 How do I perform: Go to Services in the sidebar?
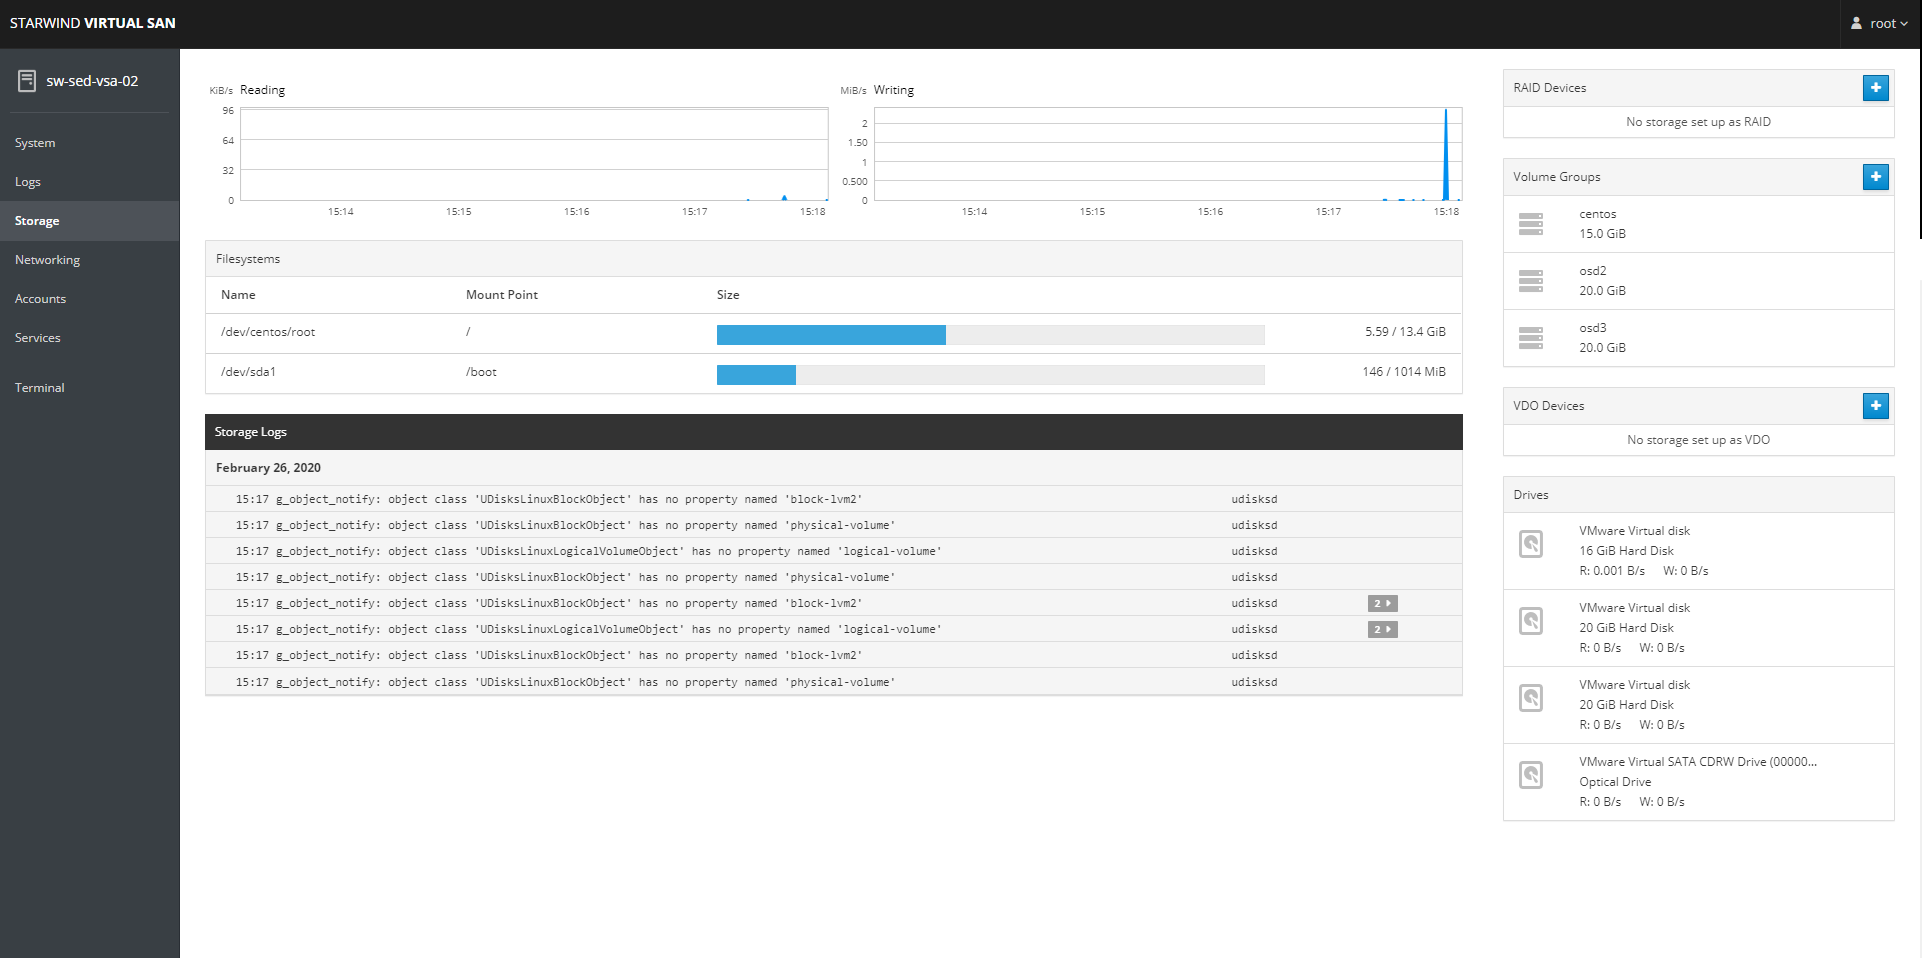38,338
